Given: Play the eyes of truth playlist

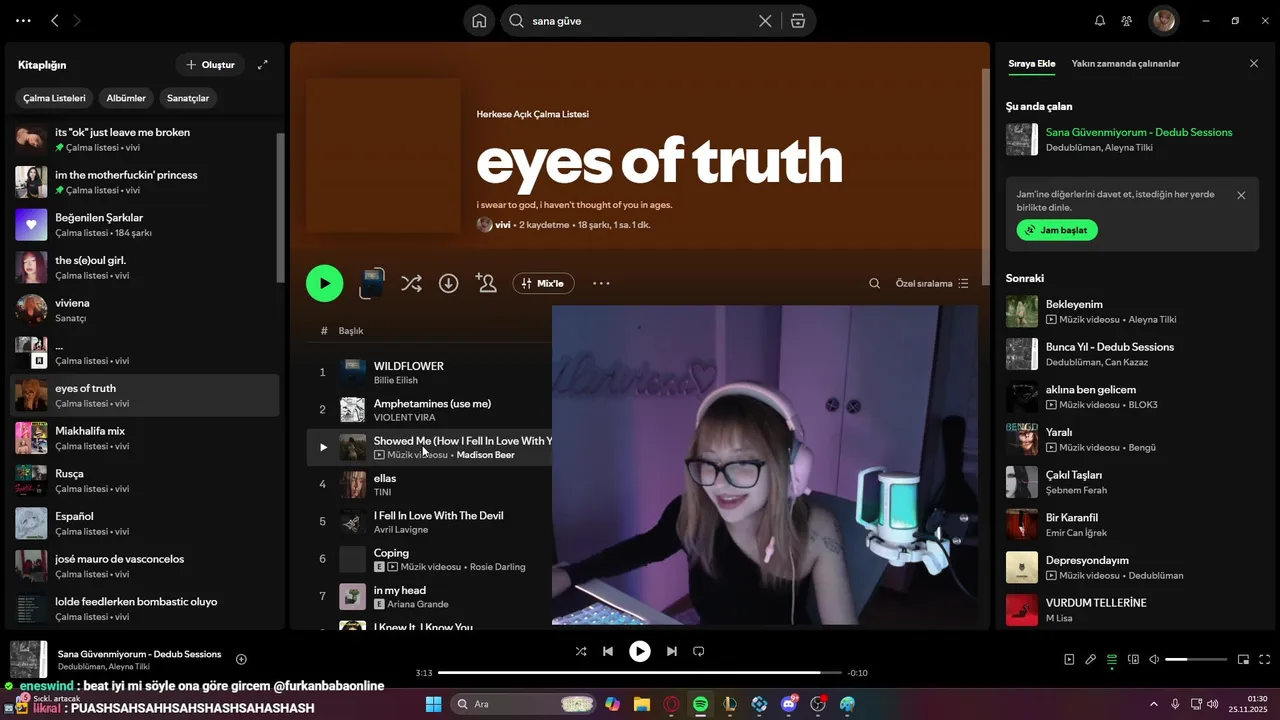Looking at the screenshot, I should tap(324, 284).
